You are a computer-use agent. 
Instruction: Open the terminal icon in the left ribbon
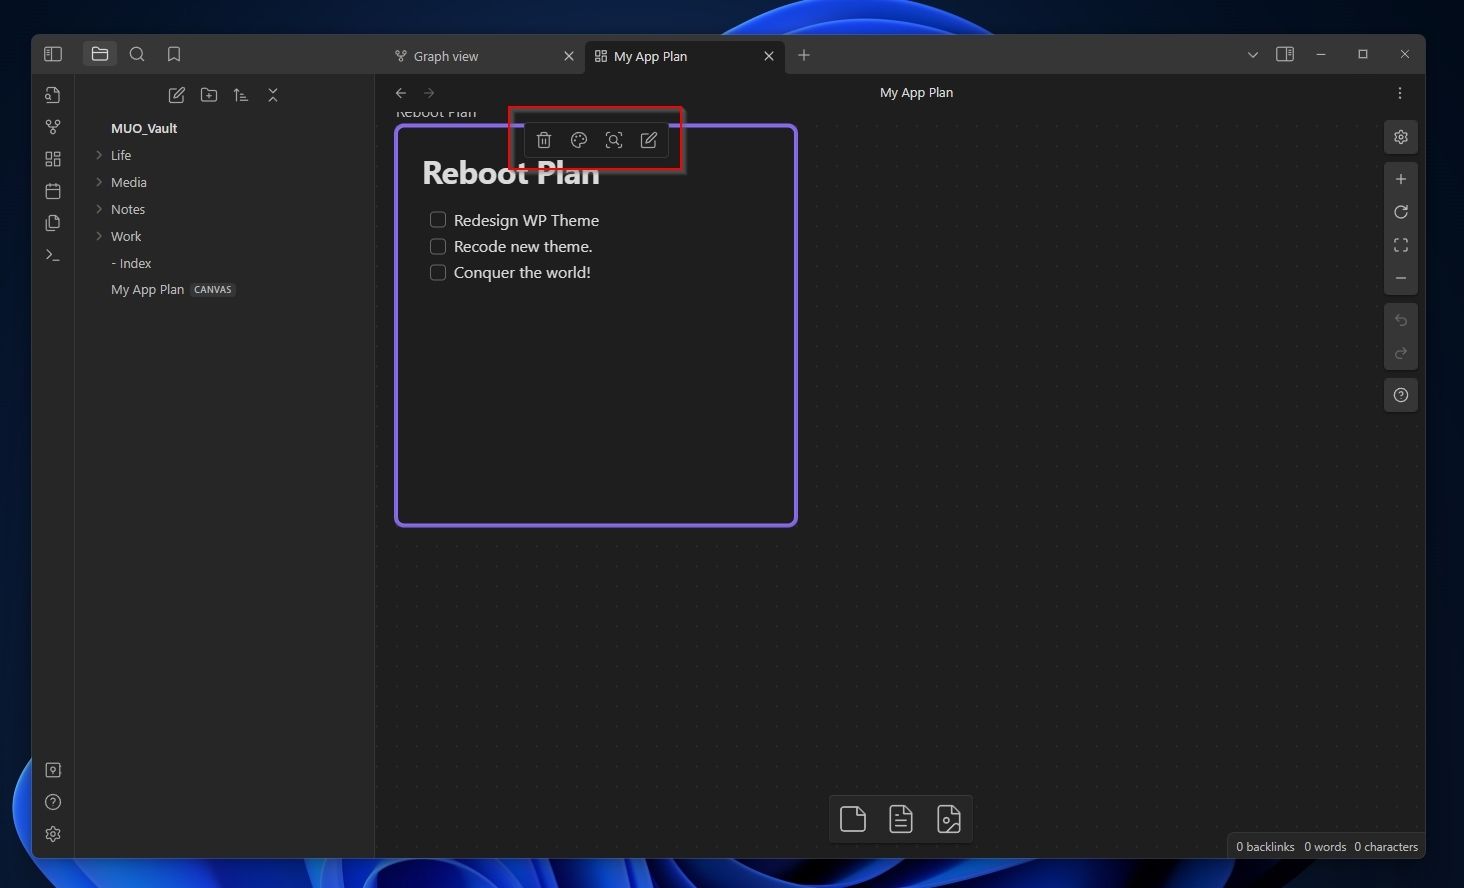[x=52, y=255]
